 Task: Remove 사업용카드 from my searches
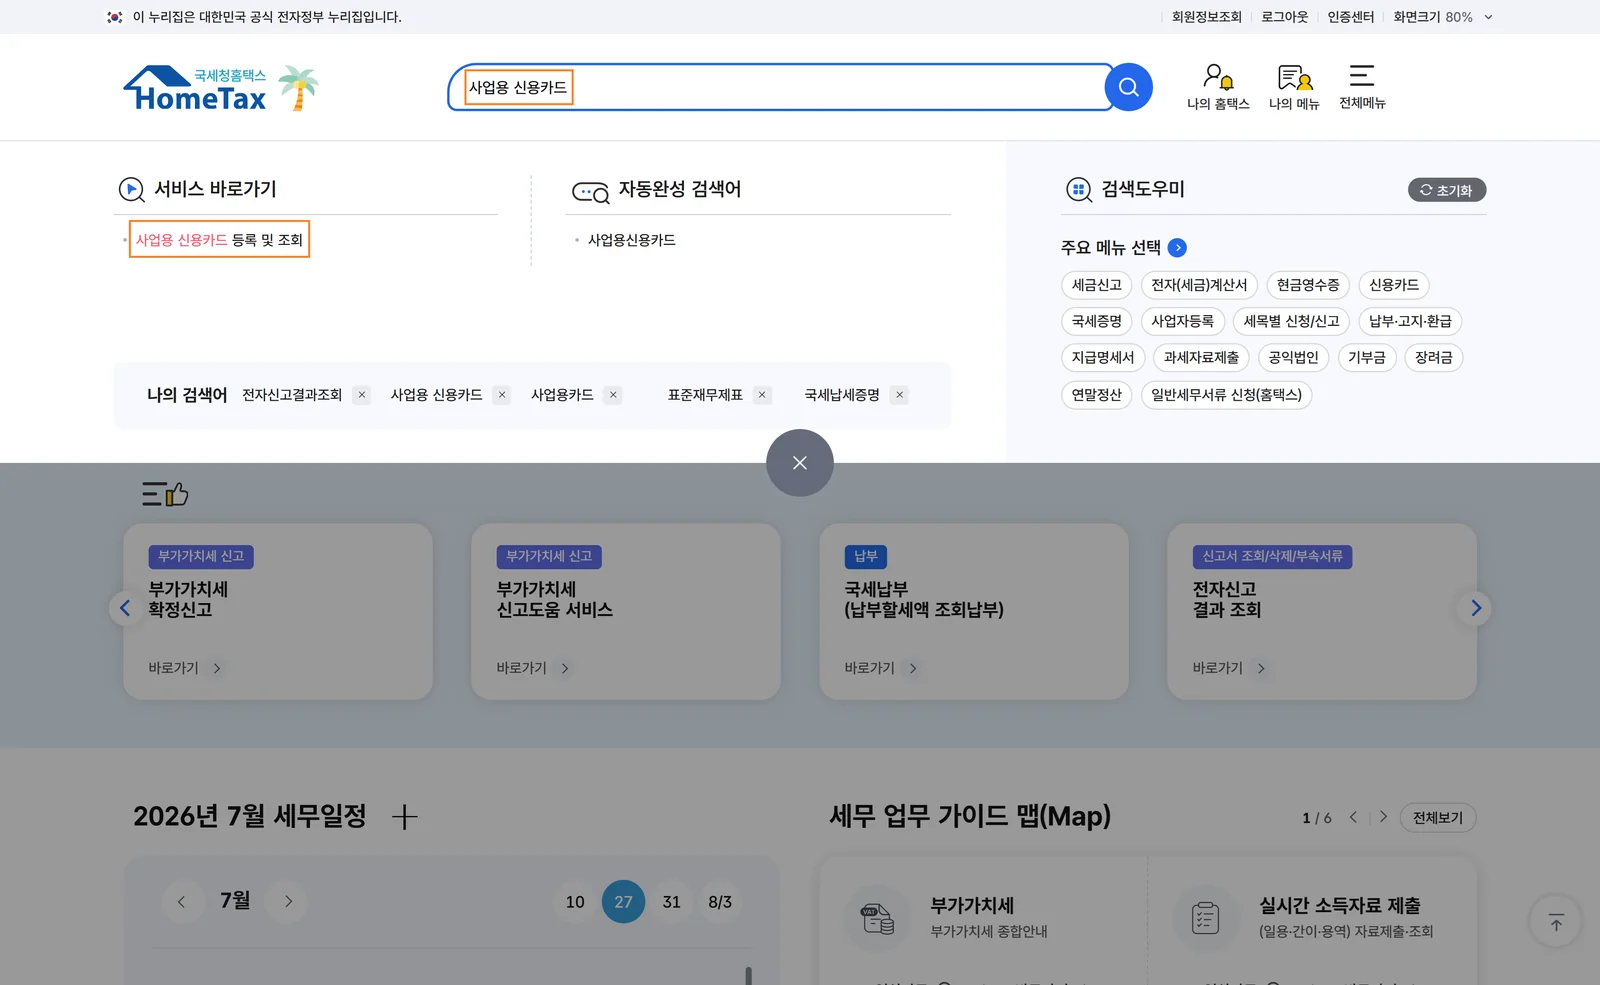coord(613,395)
